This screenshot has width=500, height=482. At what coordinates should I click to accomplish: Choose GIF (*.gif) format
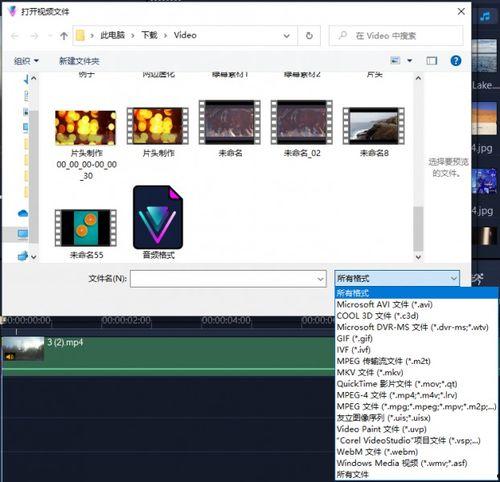click(416, 338)
